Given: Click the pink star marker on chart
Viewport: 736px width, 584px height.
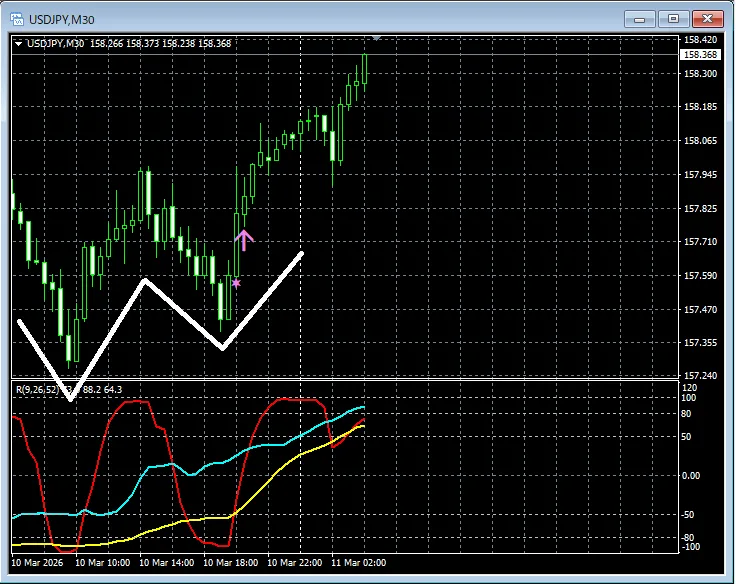Looking at the screenshot, I should [236, 283].
